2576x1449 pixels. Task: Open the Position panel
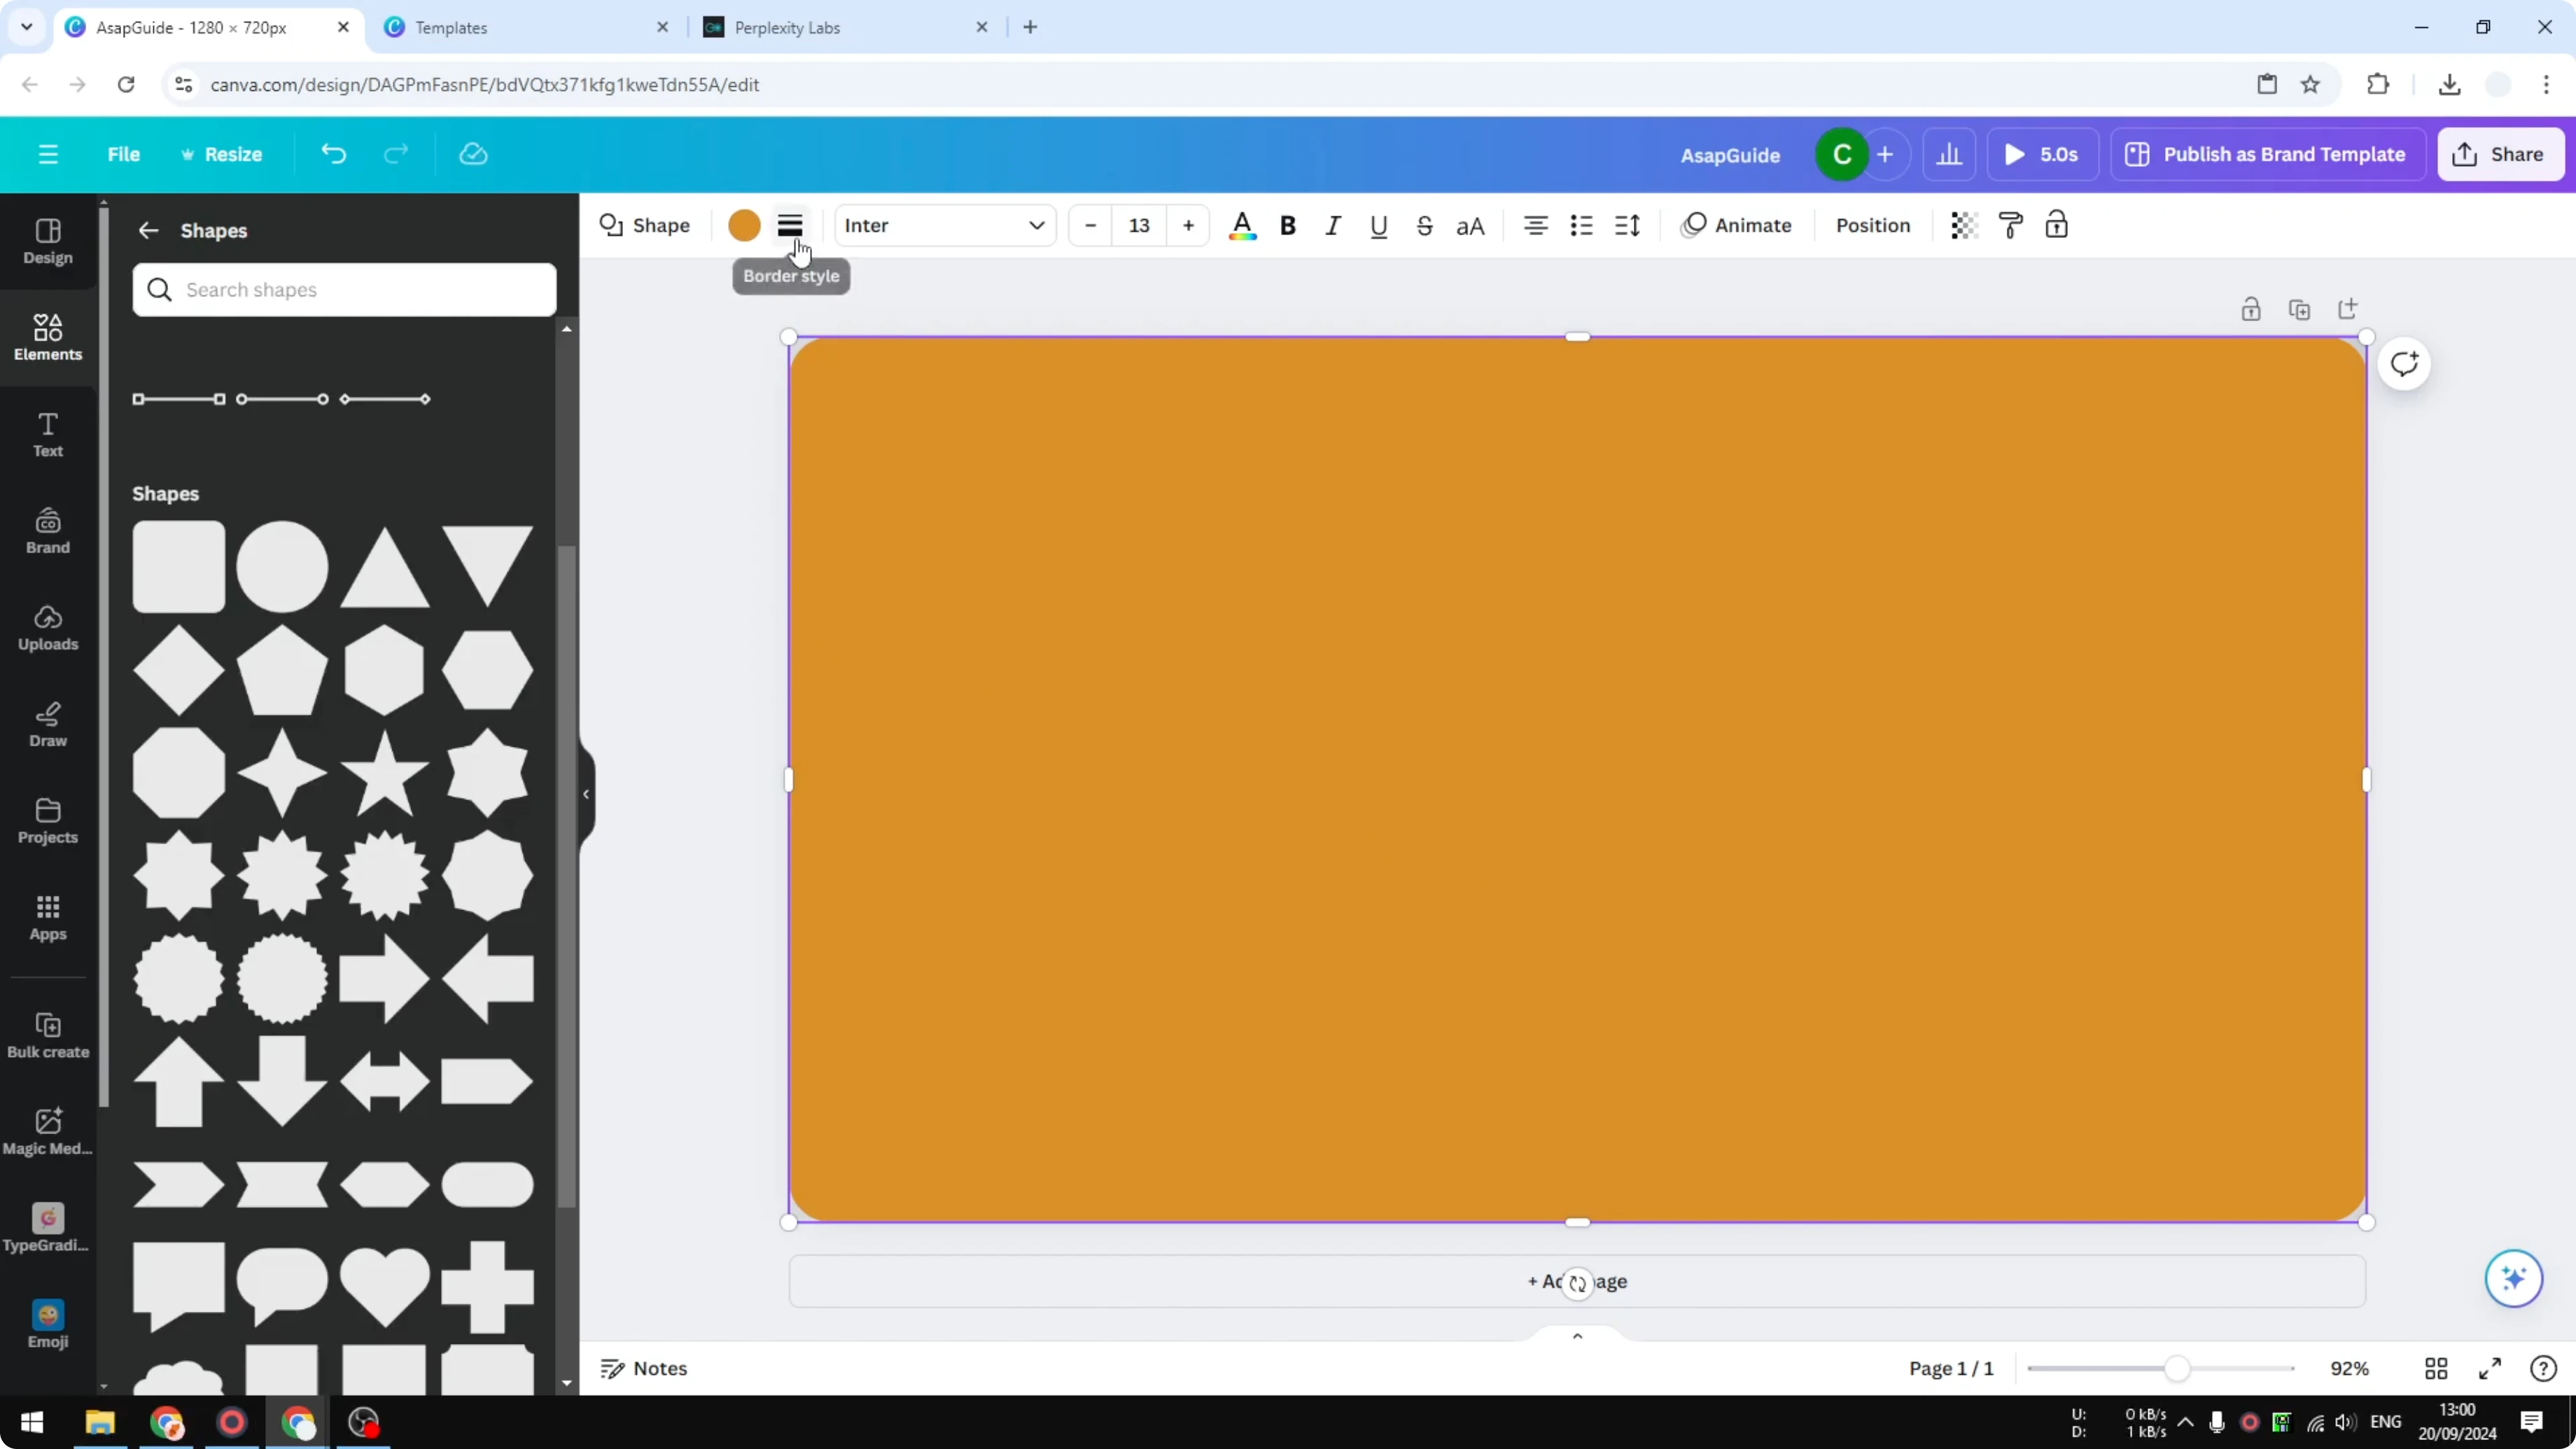click(x=1872, y=225)
